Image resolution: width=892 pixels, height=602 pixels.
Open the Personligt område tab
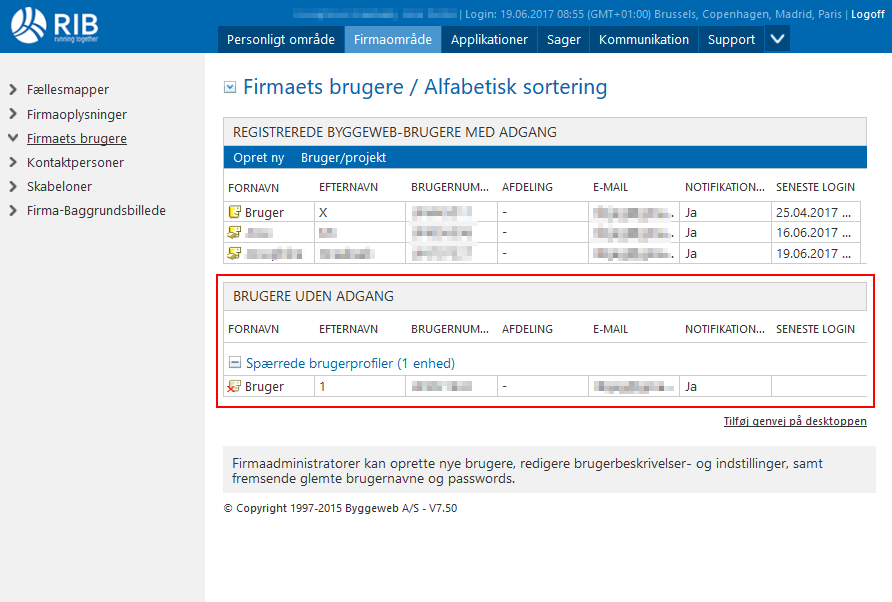(280, 40)
